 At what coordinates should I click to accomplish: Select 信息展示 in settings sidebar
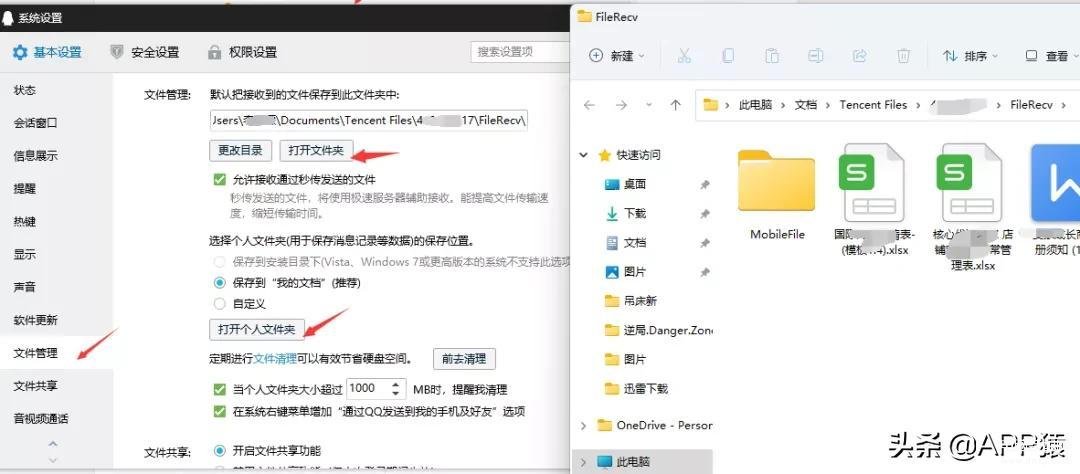[35, 156]
